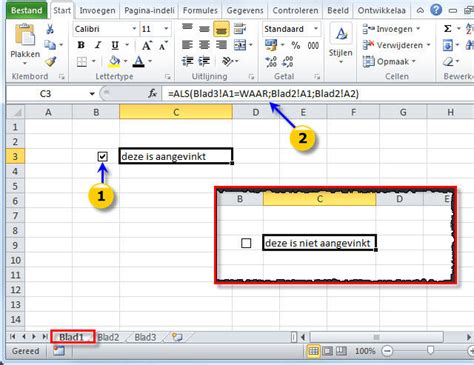
Task: Align text to top of cell
Action: 187,28
